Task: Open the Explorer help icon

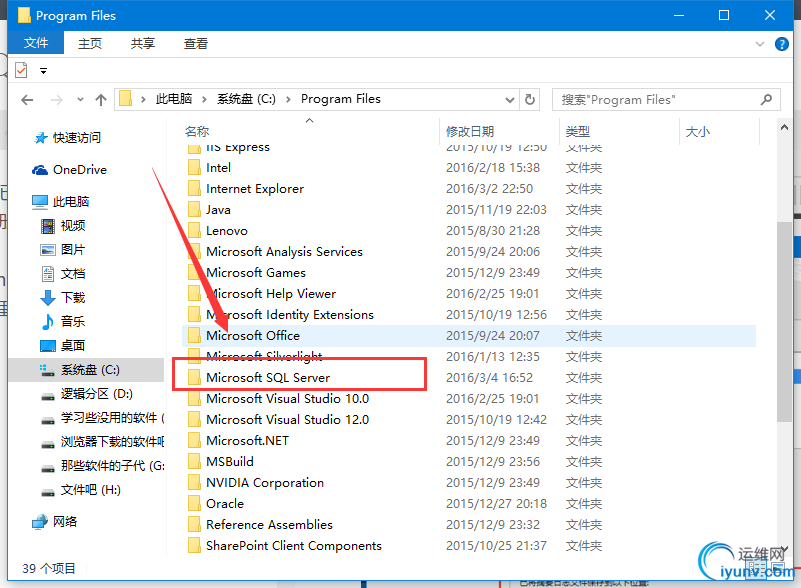Action: click(782, 44)
